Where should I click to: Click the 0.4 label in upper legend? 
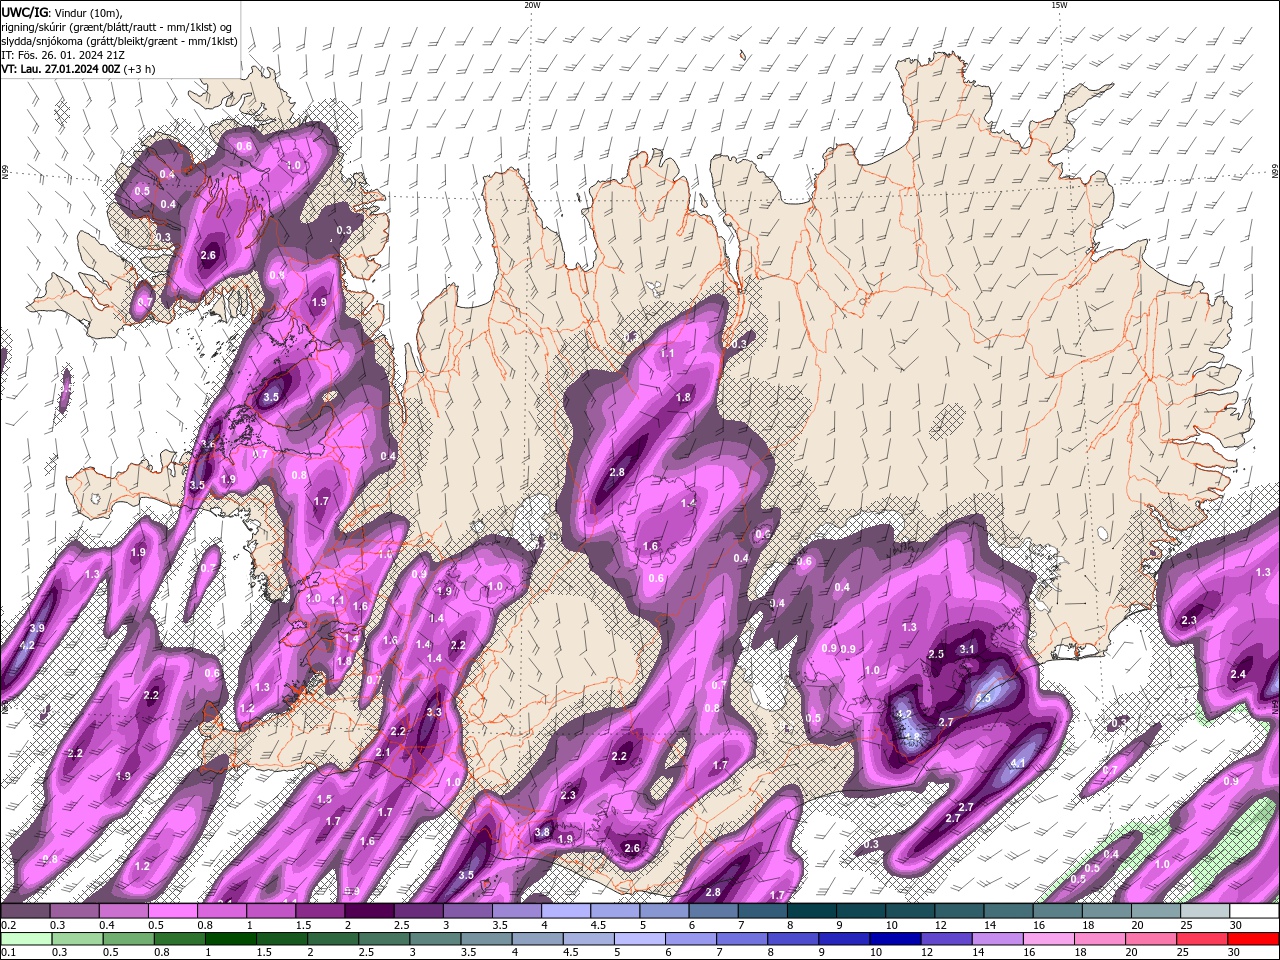107,926
